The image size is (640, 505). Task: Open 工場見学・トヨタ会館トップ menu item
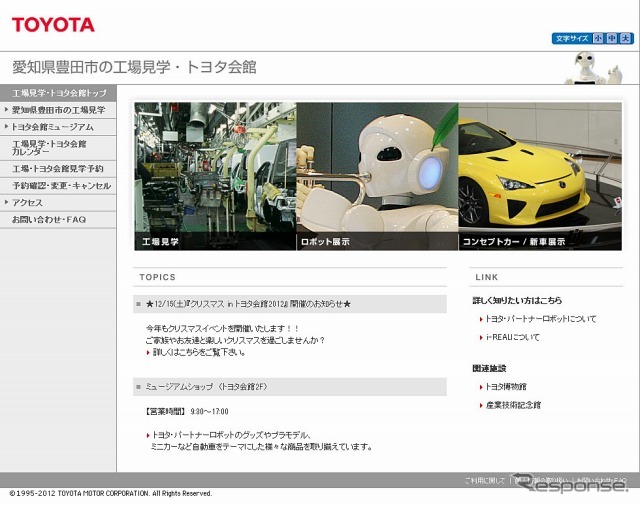(x=58, y=93)
